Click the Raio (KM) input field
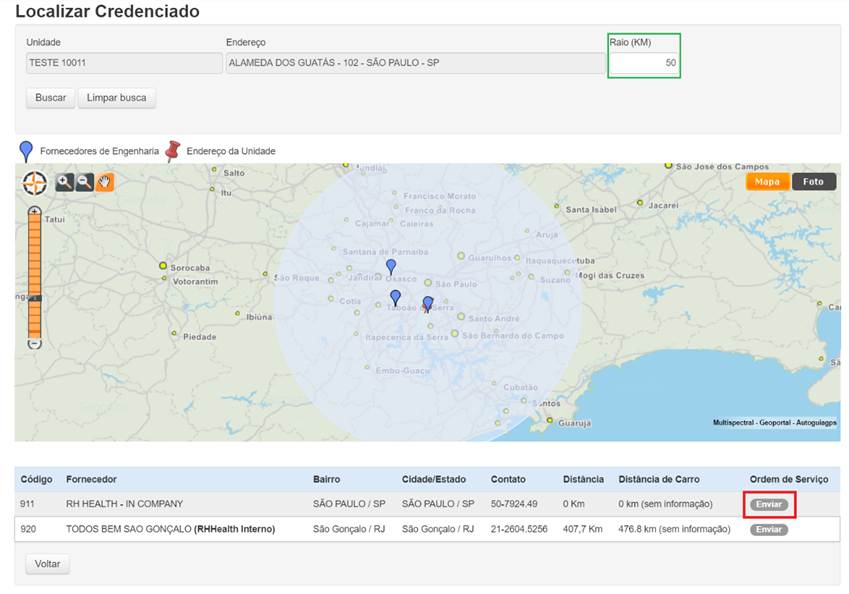Screen dimensions: 849x594 pos(644,63)
